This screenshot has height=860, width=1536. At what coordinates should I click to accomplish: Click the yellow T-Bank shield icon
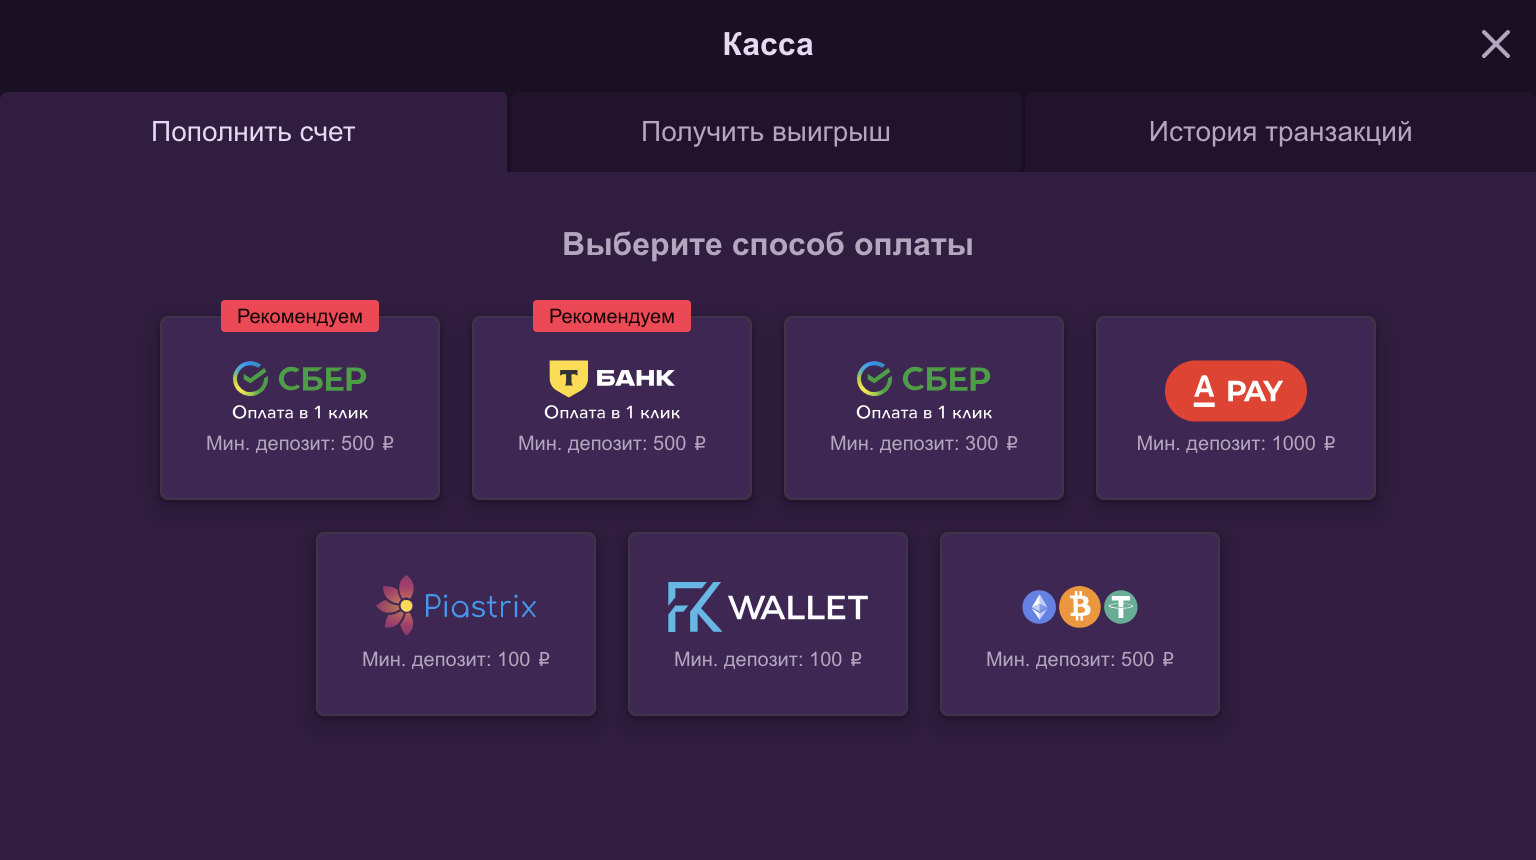point(568,378)
